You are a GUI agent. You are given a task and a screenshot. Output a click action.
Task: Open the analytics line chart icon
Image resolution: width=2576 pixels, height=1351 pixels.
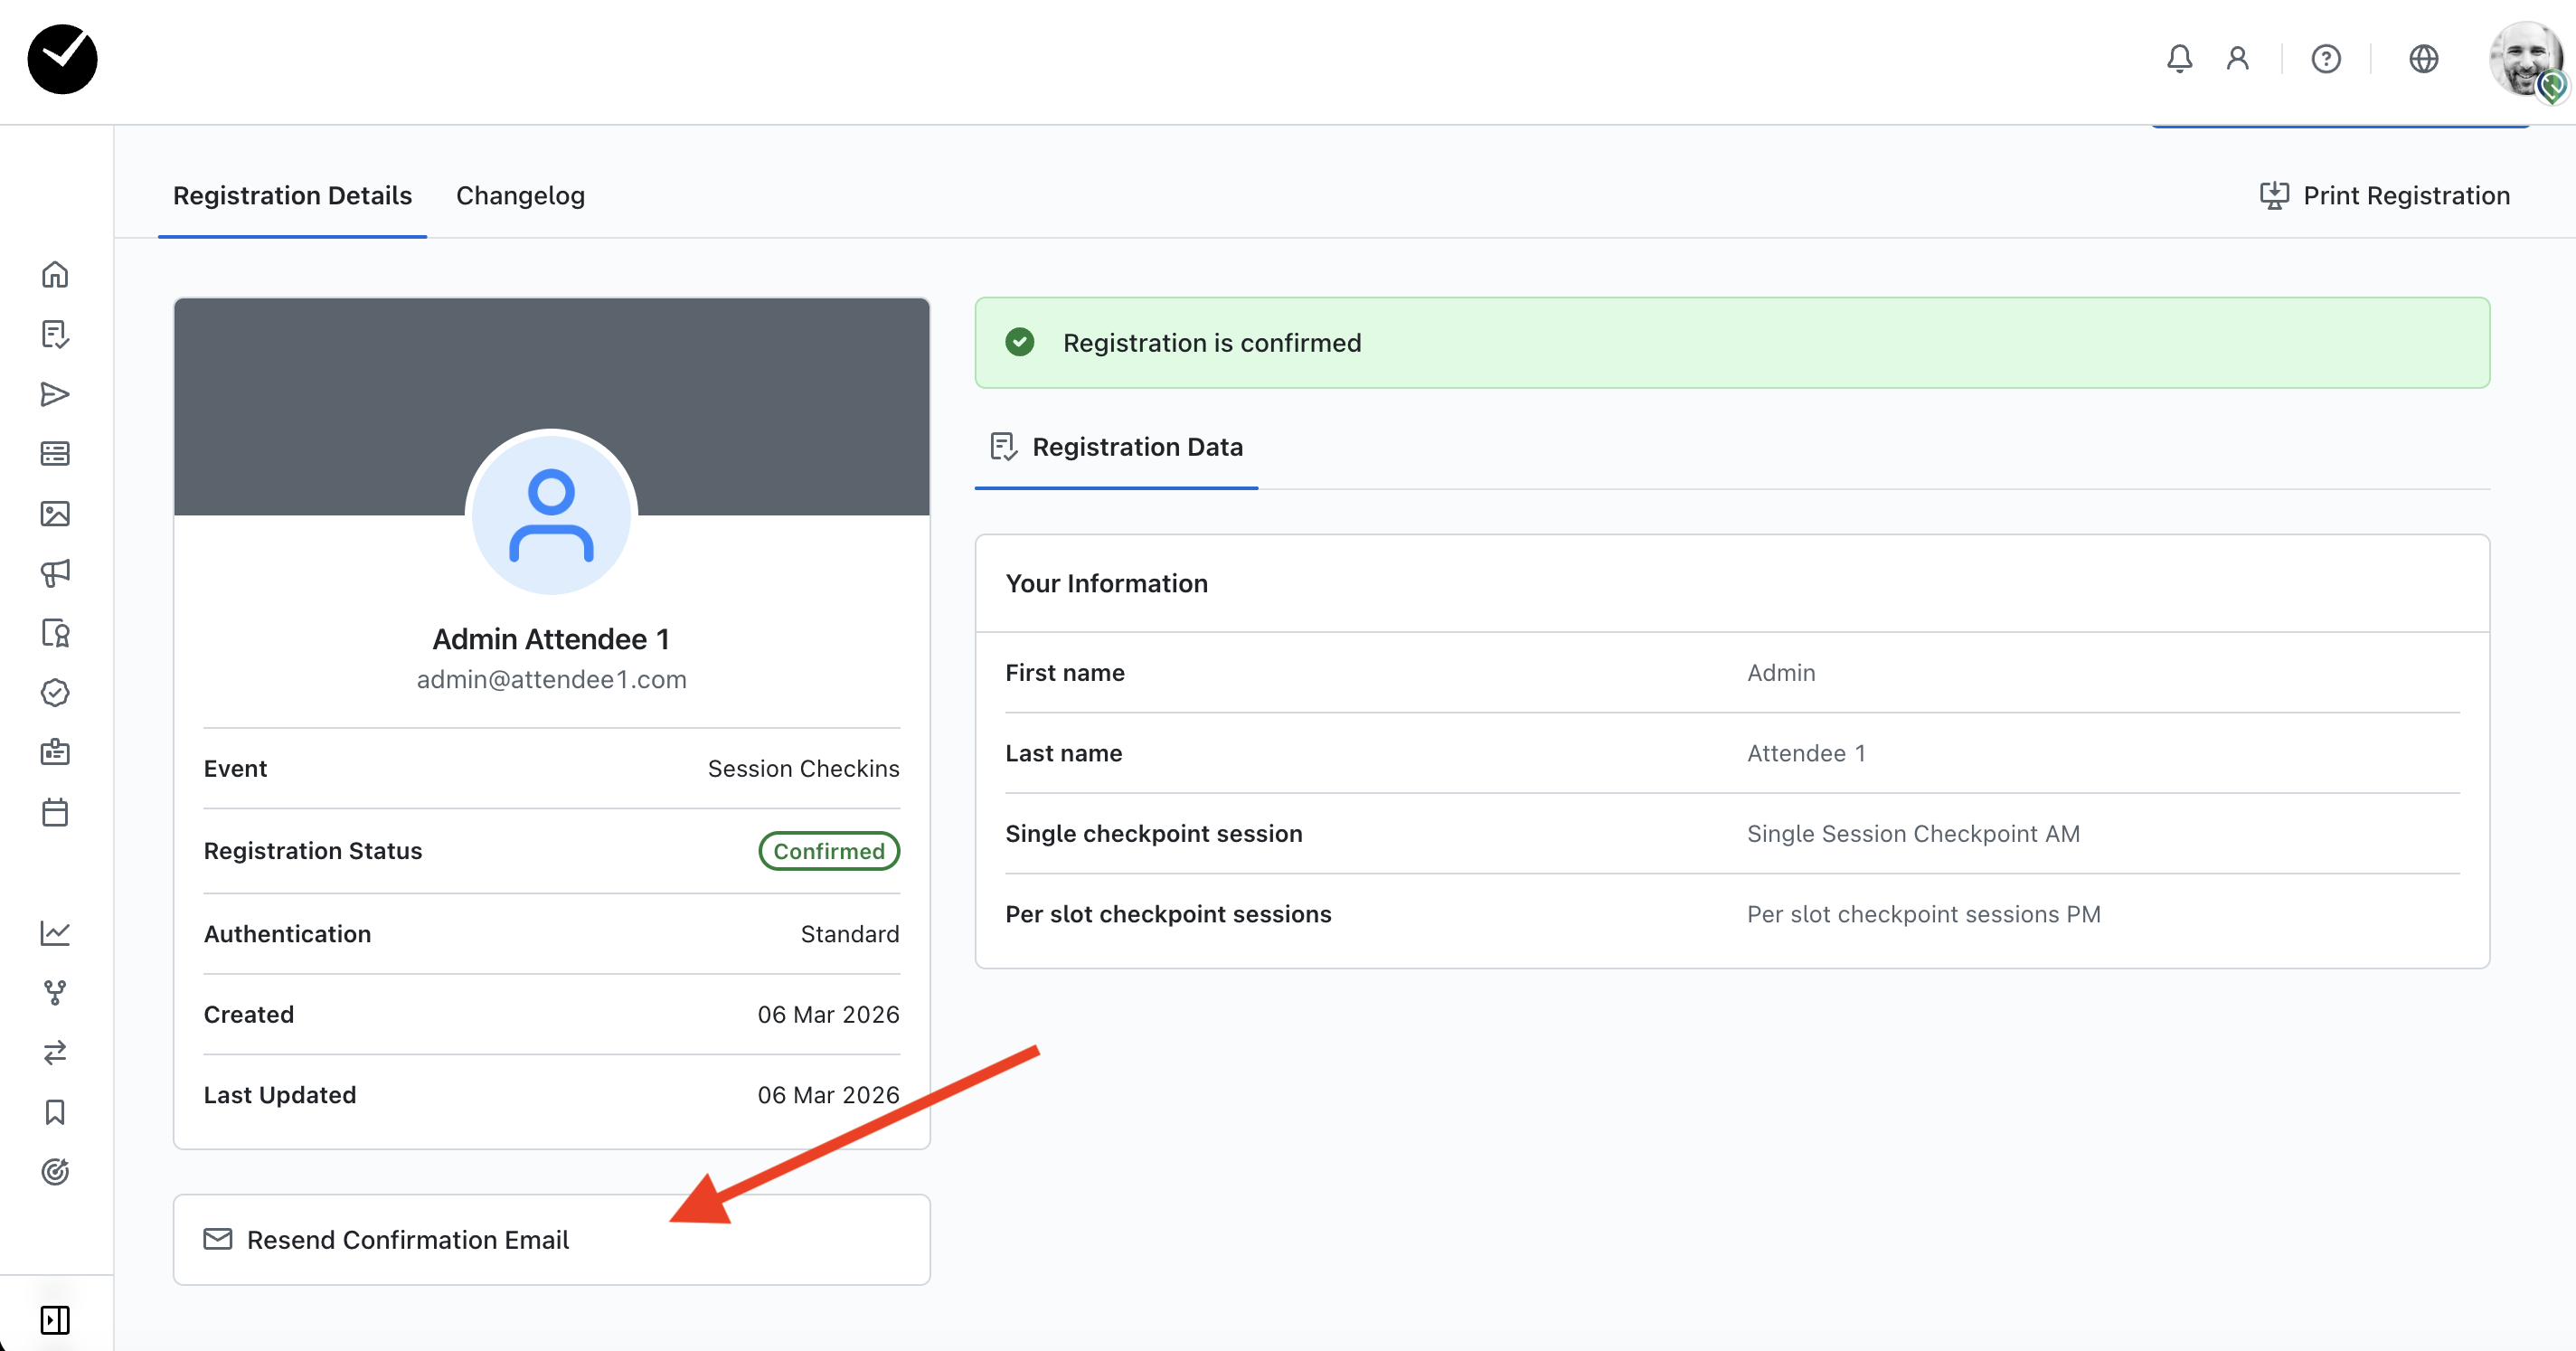(x=55, y=932)
